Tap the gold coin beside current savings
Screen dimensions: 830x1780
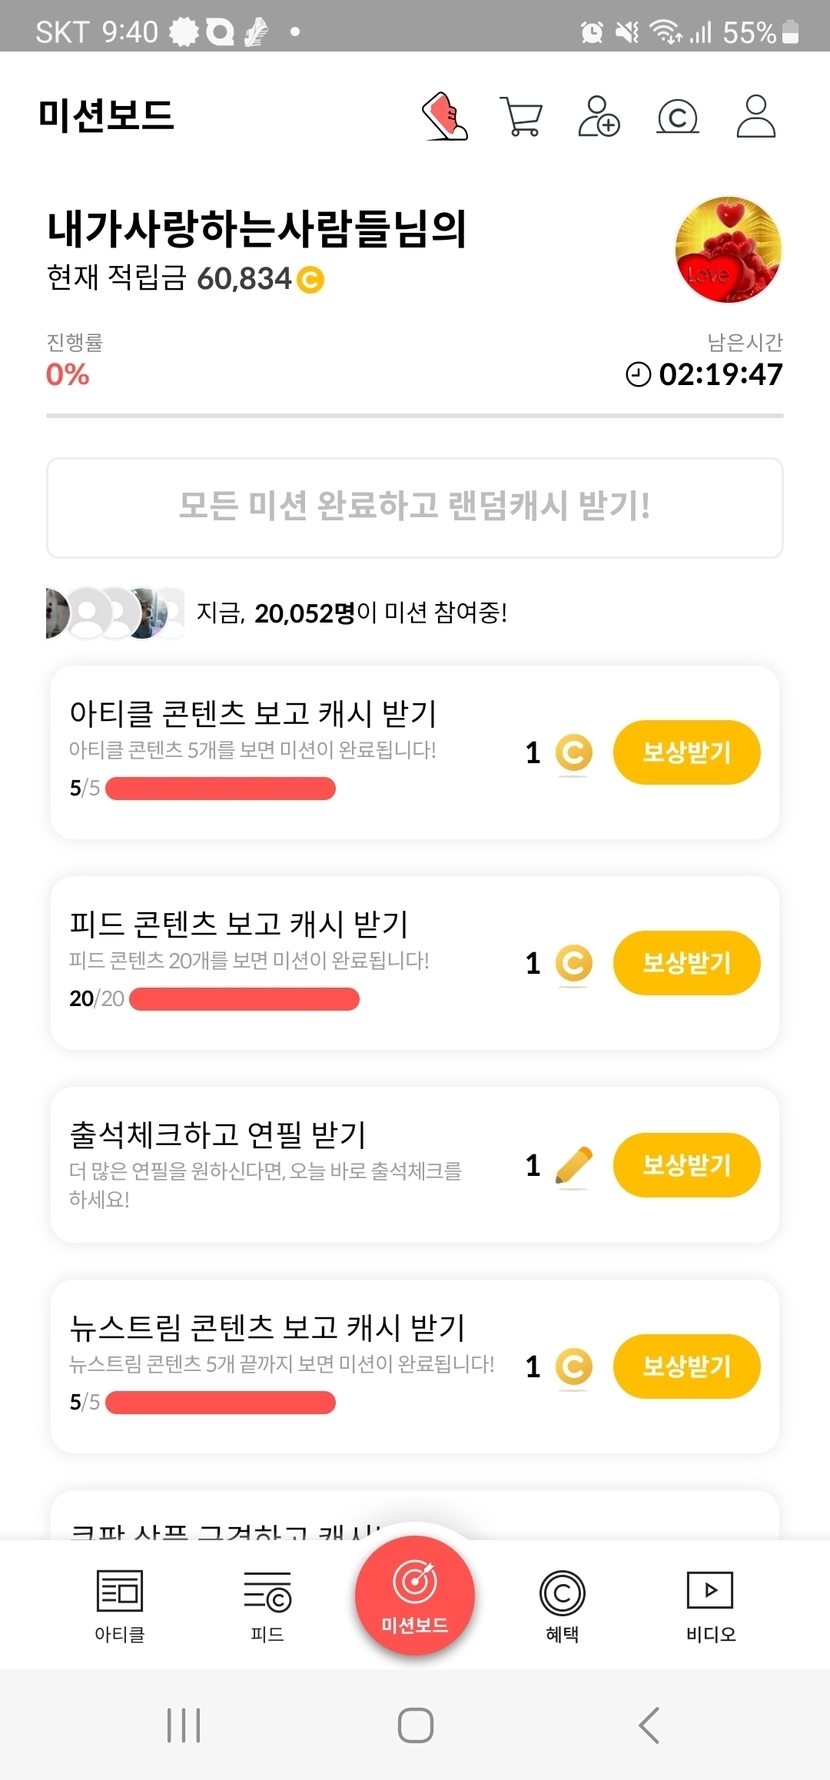(311, 279)
